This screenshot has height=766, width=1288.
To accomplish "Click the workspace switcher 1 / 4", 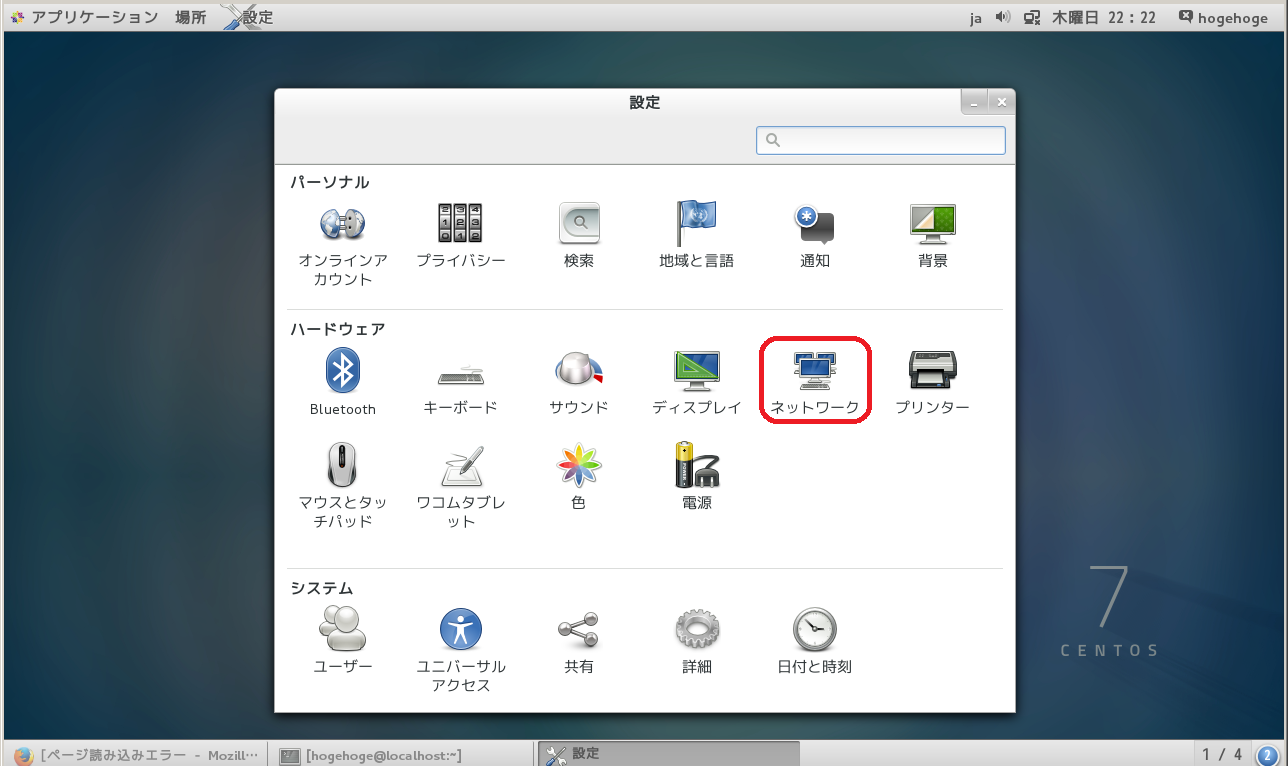I will (1222, 754).
